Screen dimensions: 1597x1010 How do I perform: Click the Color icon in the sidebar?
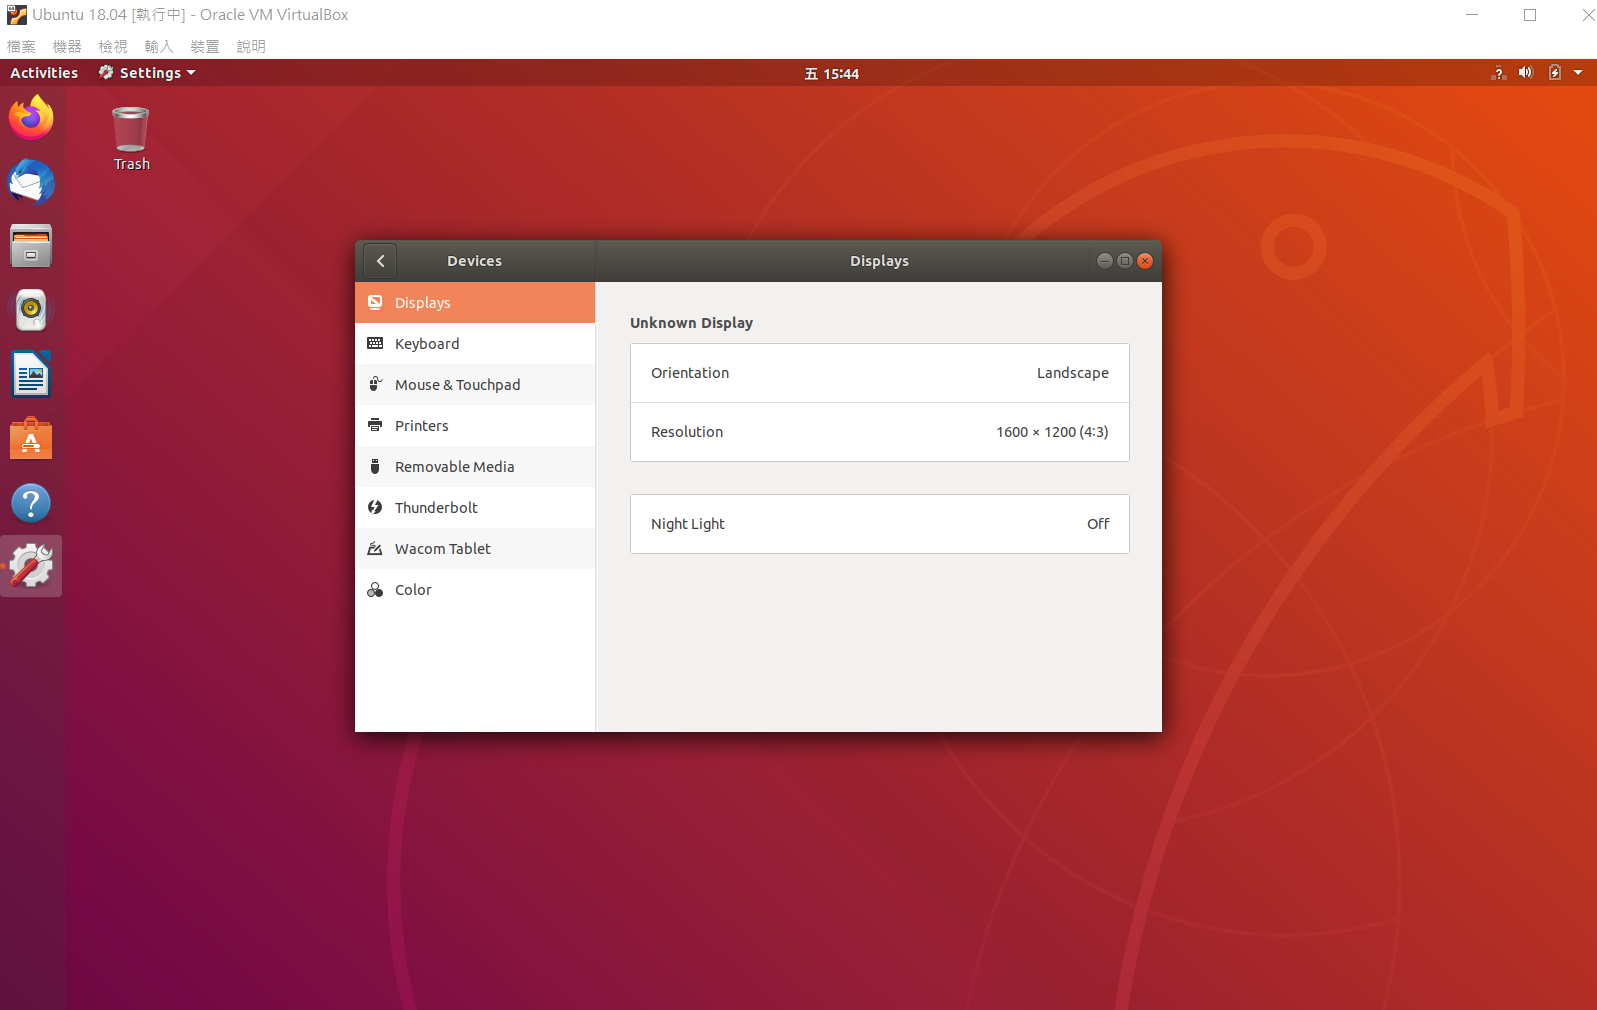pos(375,590)
